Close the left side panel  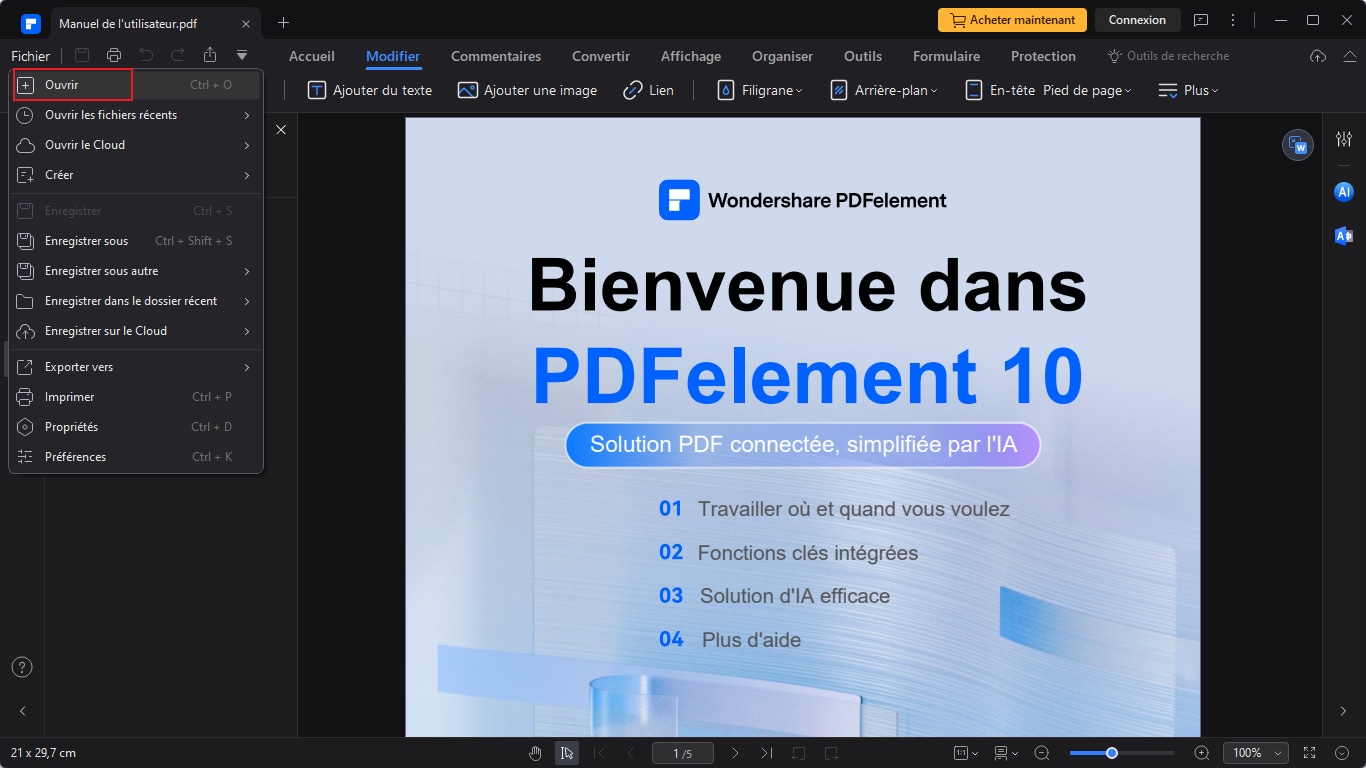pyautogui.click(x=281, y=130)
